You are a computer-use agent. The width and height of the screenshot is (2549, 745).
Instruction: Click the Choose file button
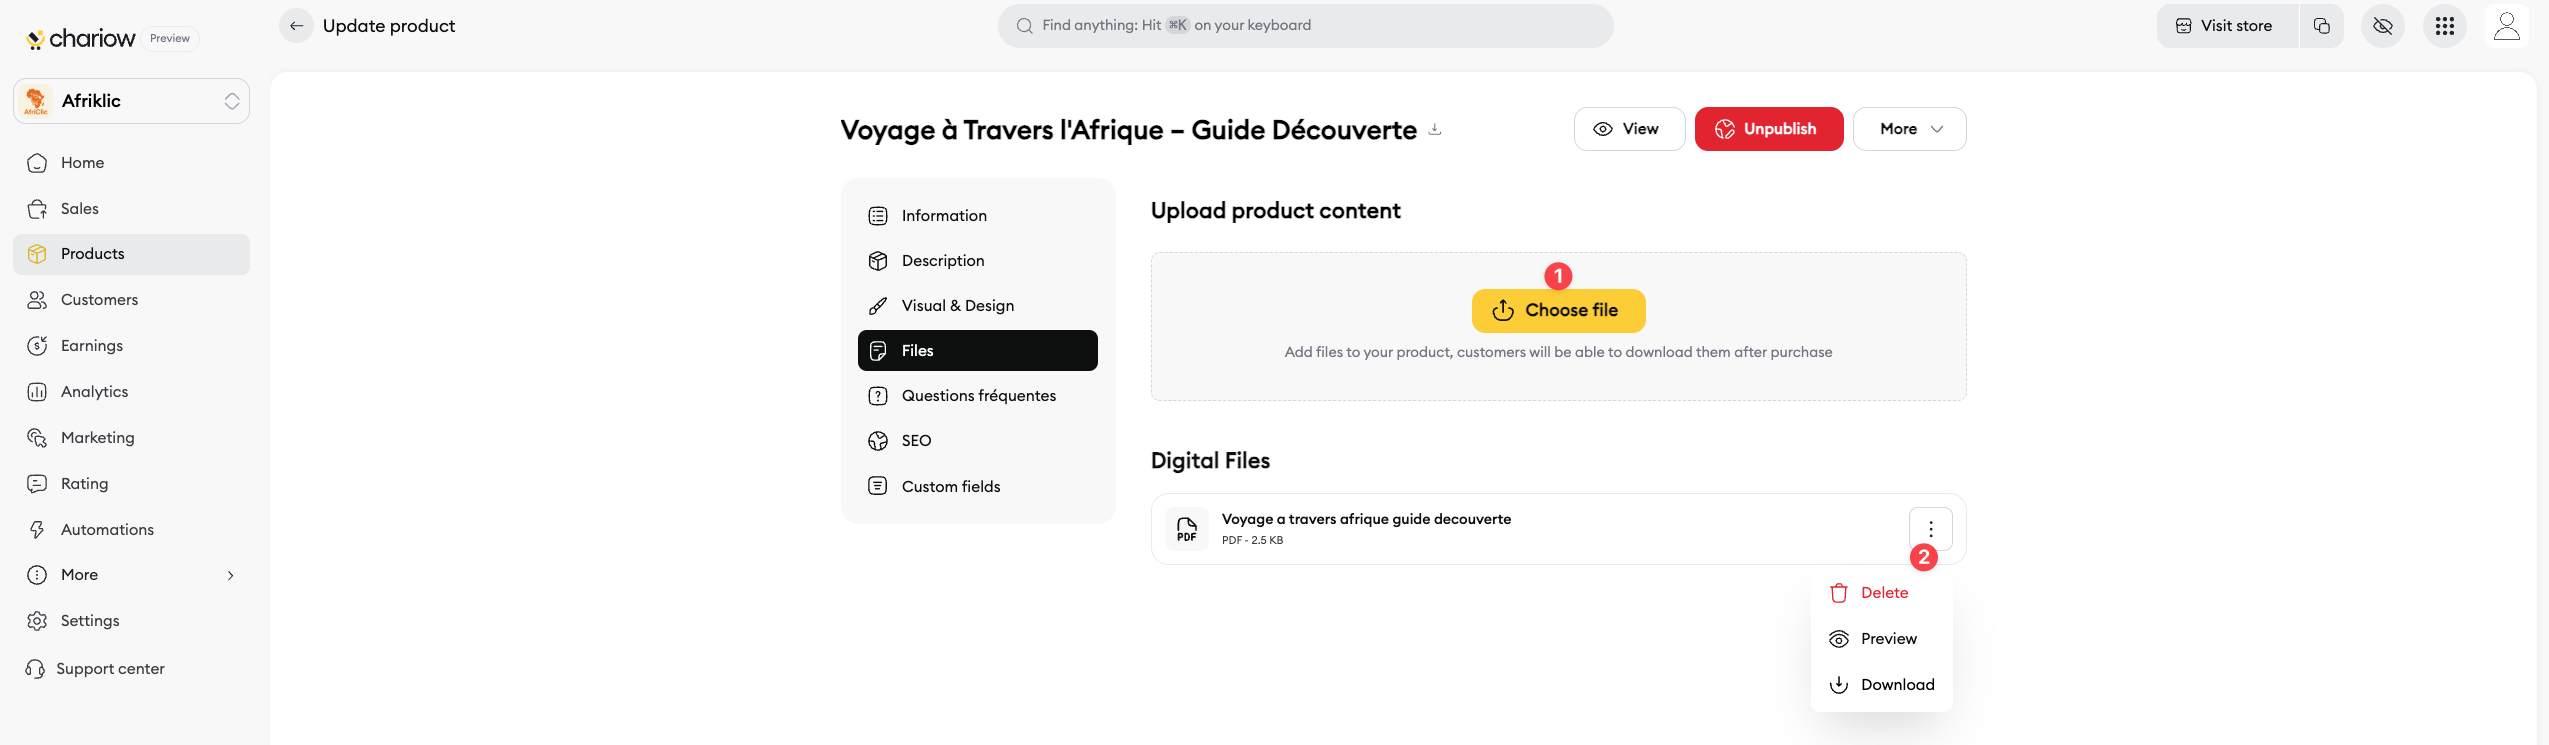(x=1558, y=311)
